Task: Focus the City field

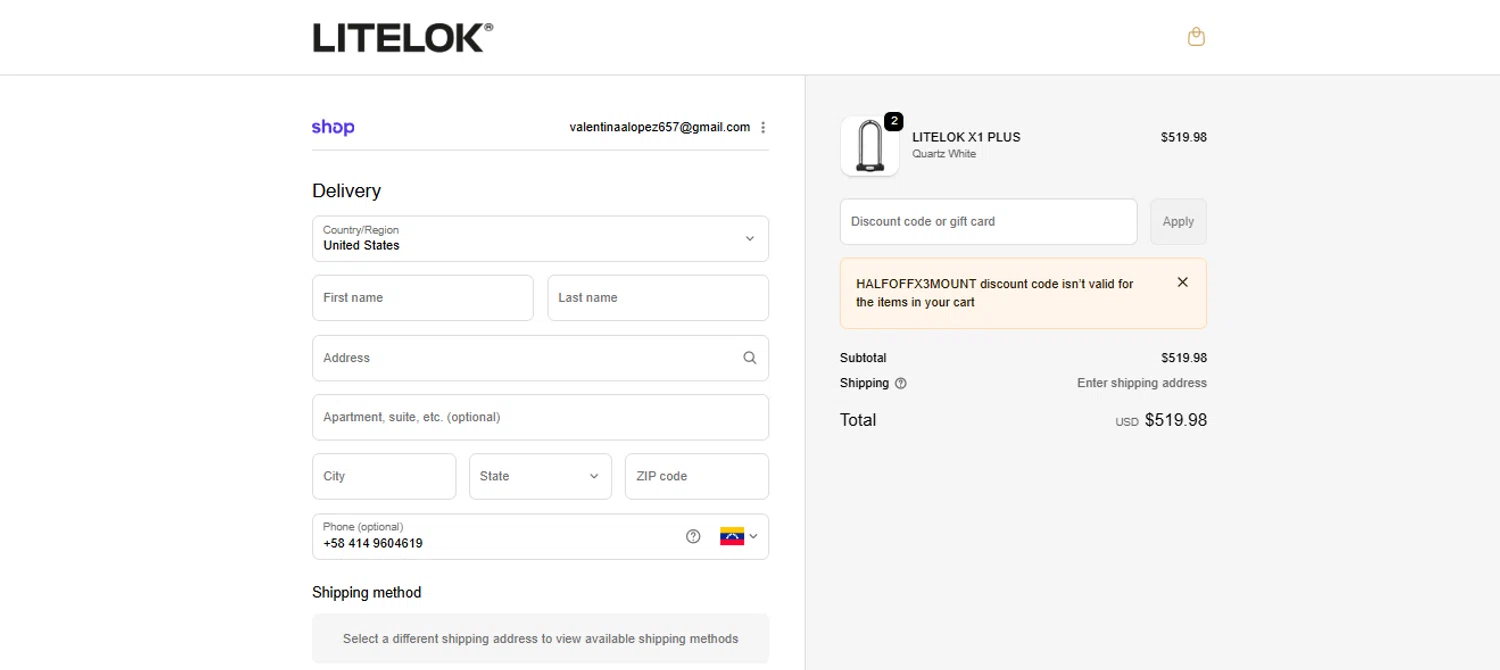Action: tap(384, 476)
